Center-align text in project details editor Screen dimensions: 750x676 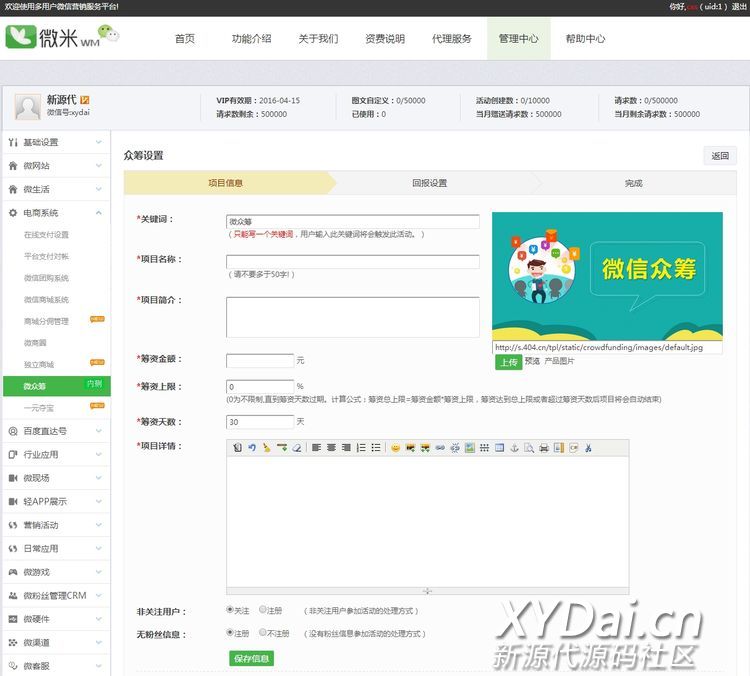[x=331, y=448]
